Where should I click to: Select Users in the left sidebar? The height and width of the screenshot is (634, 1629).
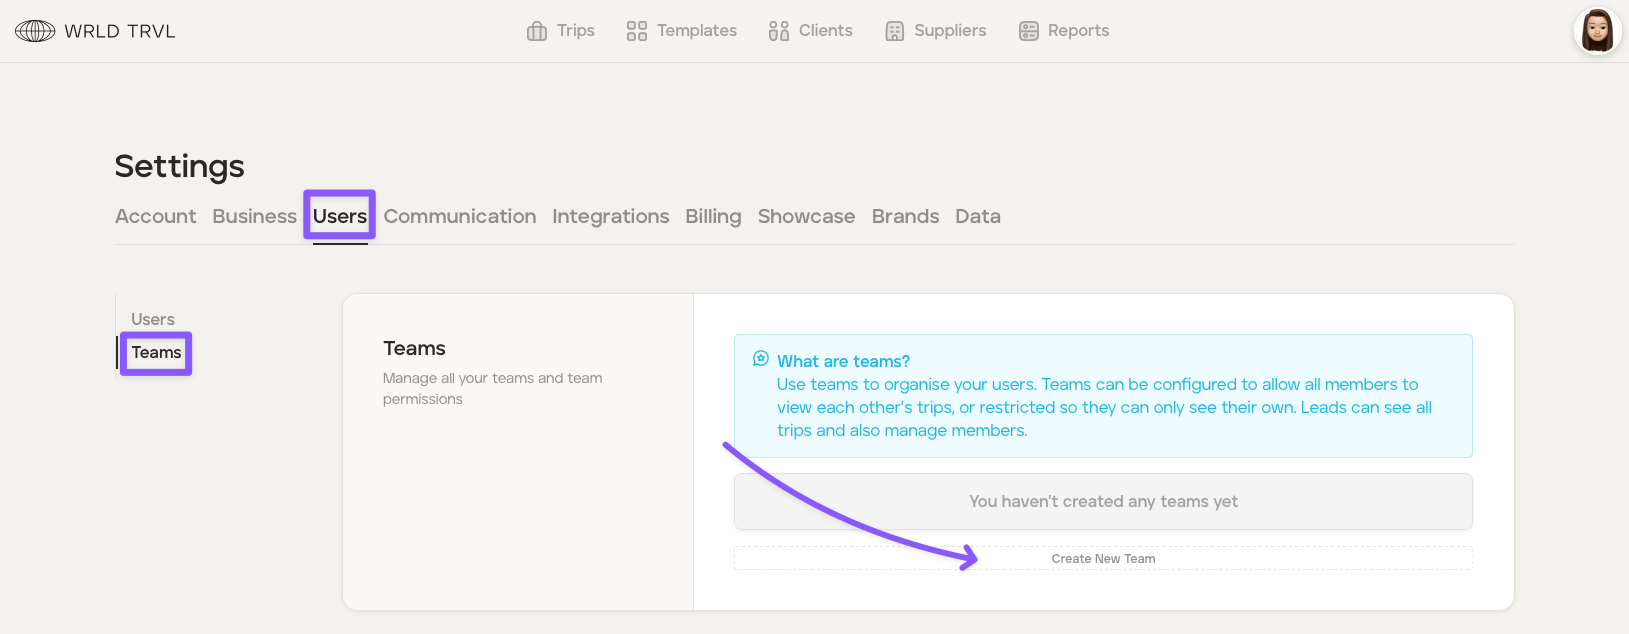153,319
